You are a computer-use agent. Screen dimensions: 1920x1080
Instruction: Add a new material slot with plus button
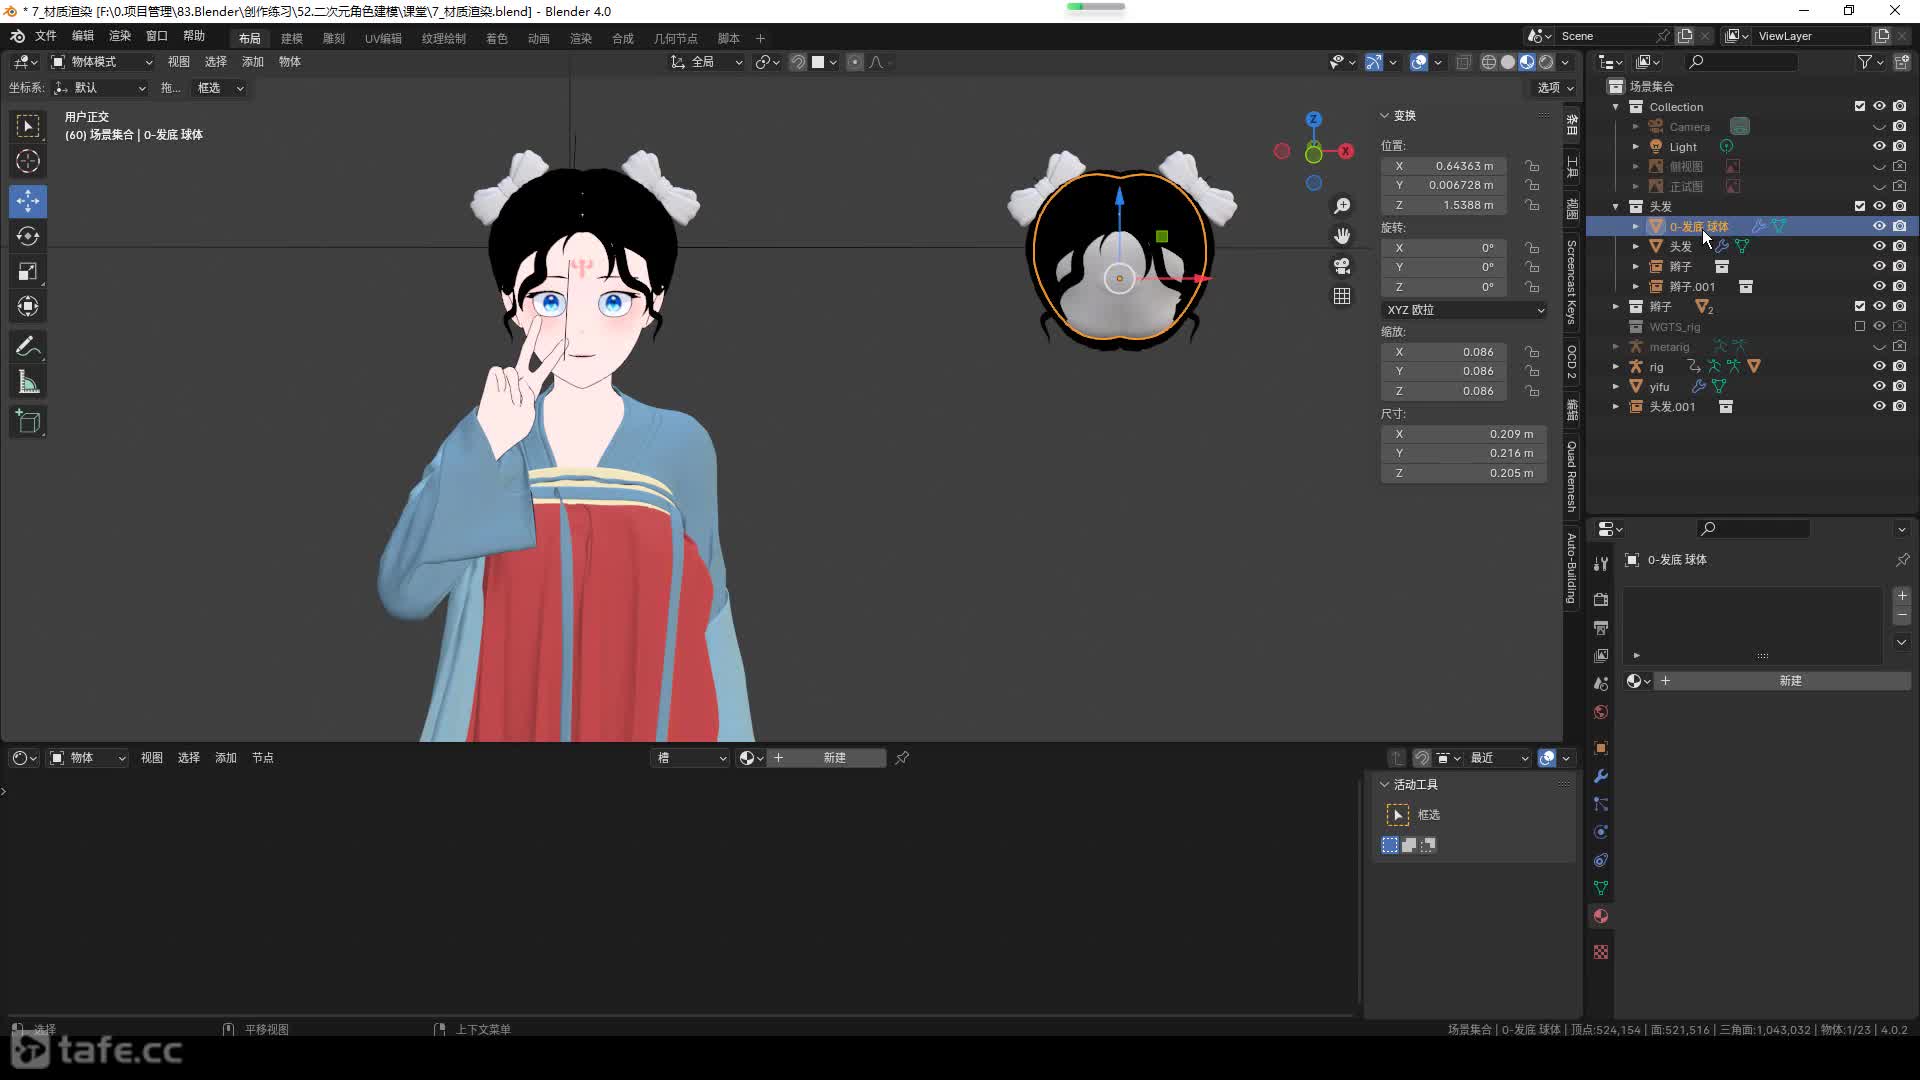tap(1902, 596)
